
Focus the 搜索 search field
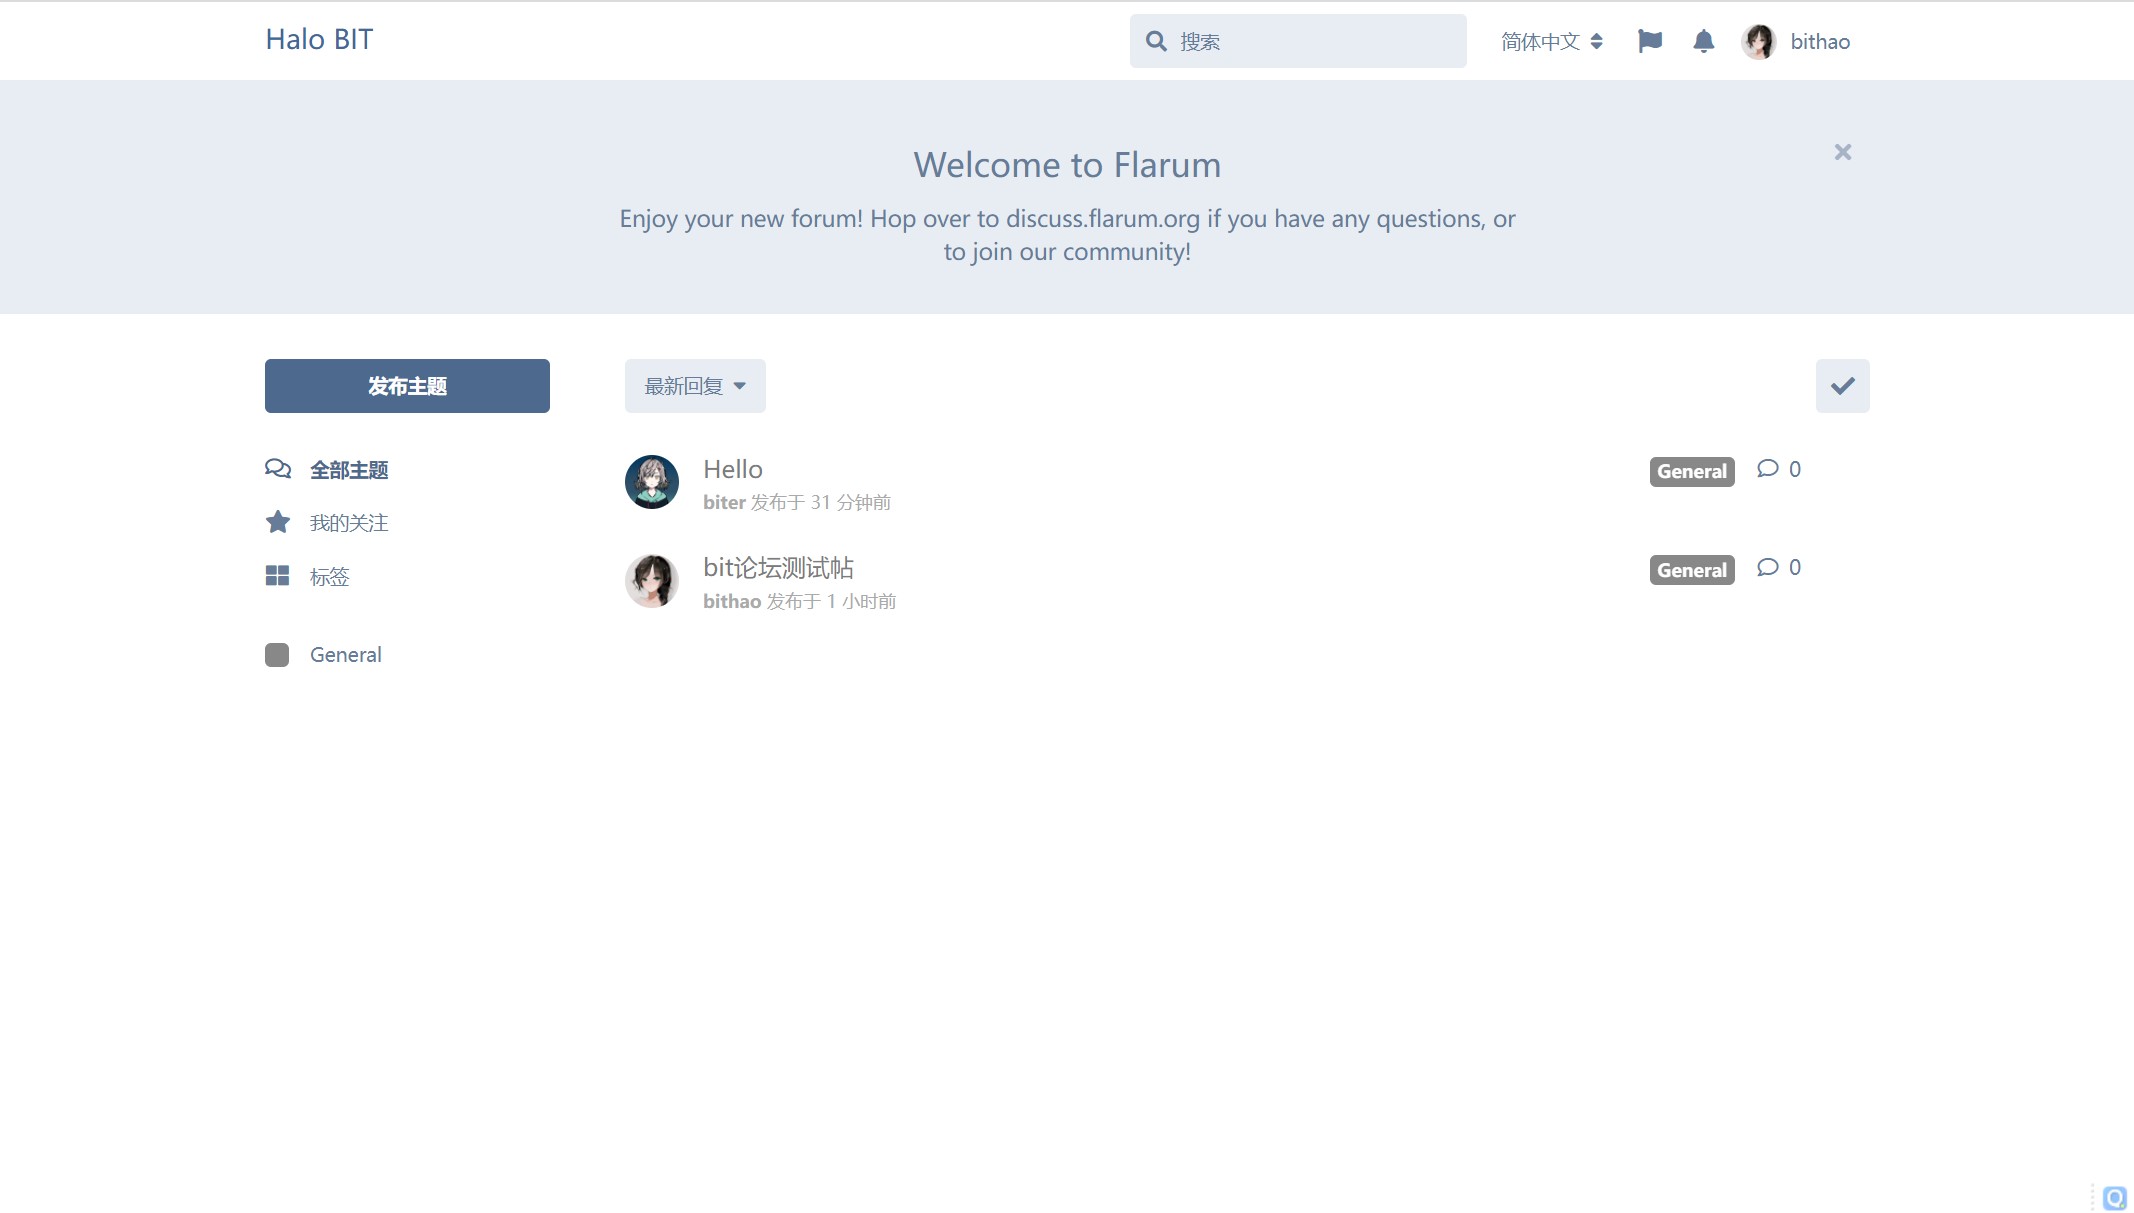click(1298, 41)
